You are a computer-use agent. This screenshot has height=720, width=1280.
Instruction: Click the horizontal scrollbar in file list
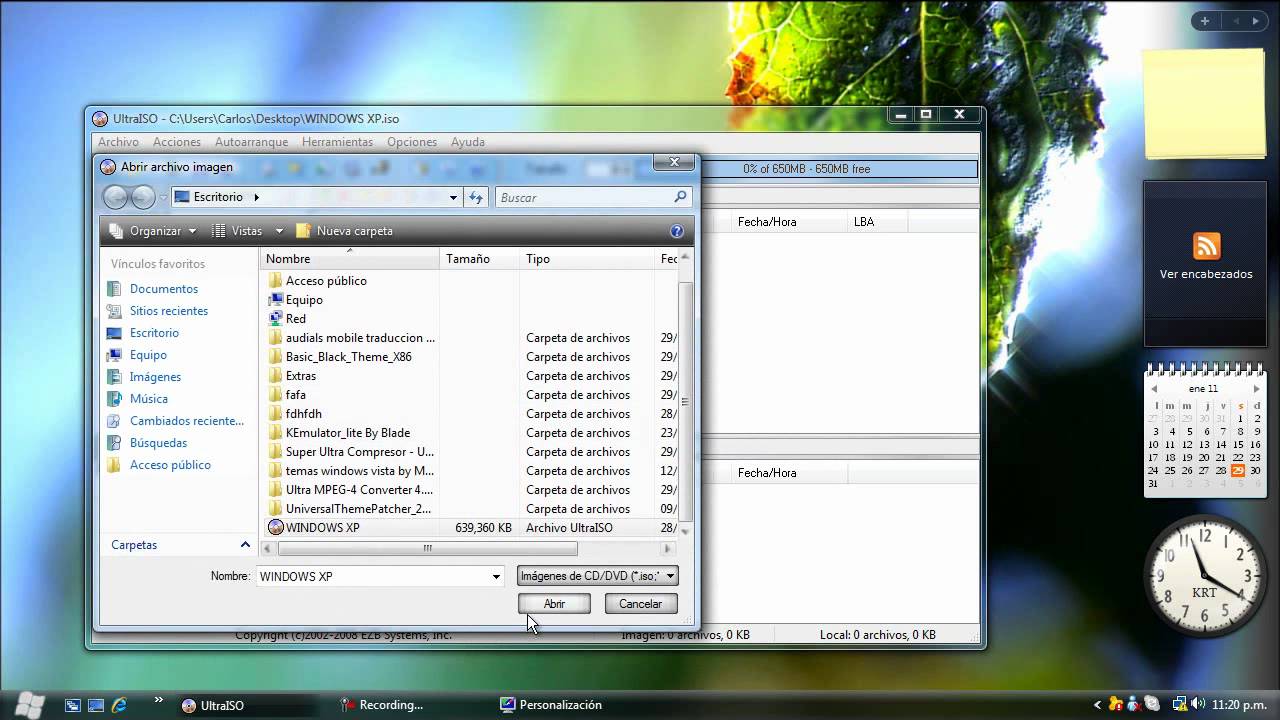427,548
